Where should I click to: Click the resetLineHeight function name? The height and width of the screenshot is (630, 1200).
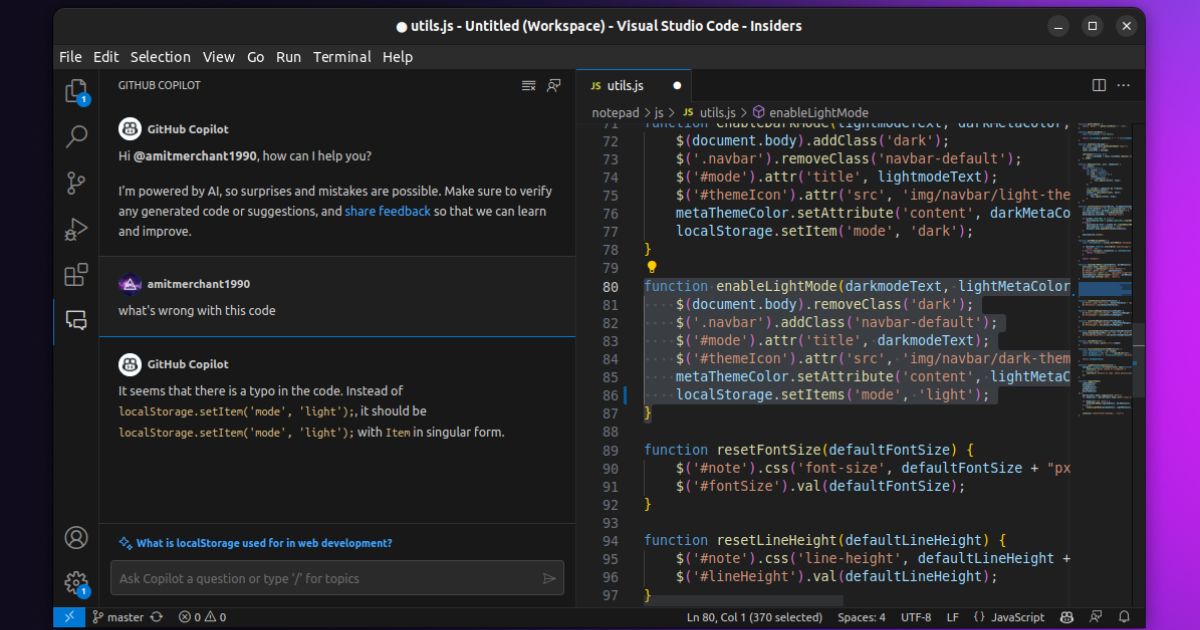pyautogui.click(x=777, y=540)
